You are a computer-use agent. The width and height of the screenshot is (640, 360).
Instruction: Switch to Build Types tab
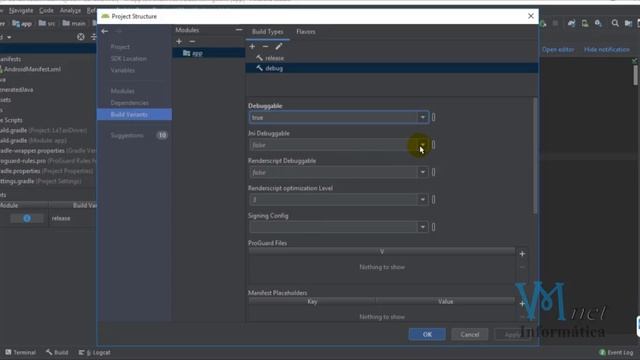[x=267, y=32]
